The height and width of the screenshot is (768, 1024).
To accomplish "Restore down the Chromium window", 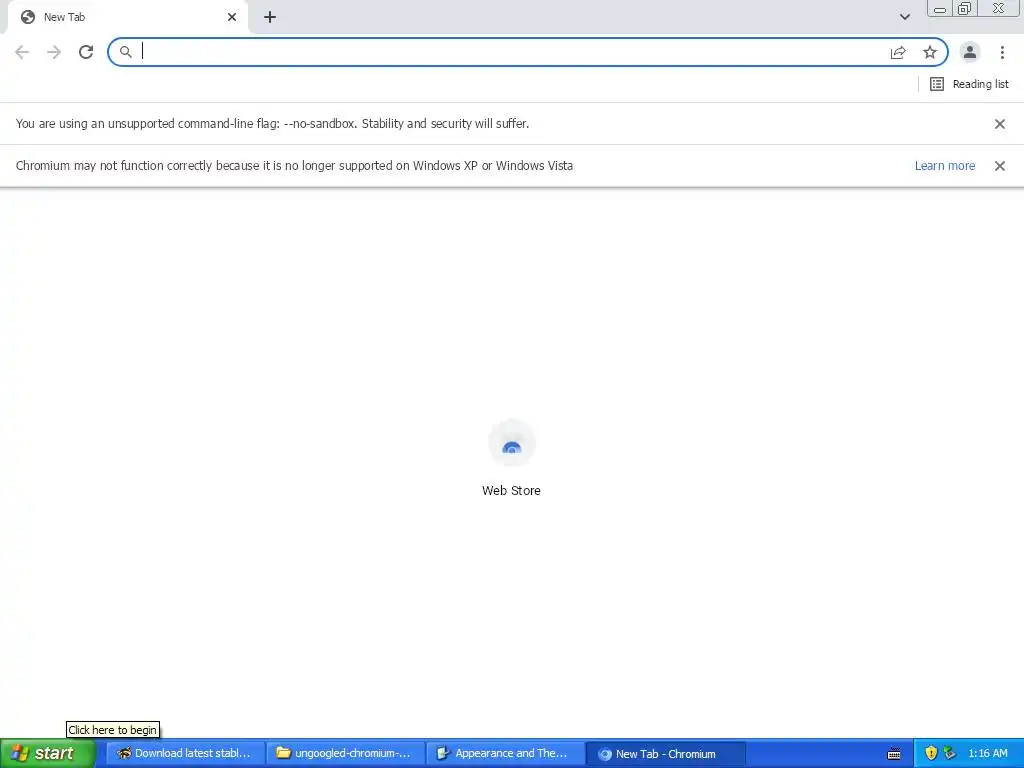I will pos(964,8).
